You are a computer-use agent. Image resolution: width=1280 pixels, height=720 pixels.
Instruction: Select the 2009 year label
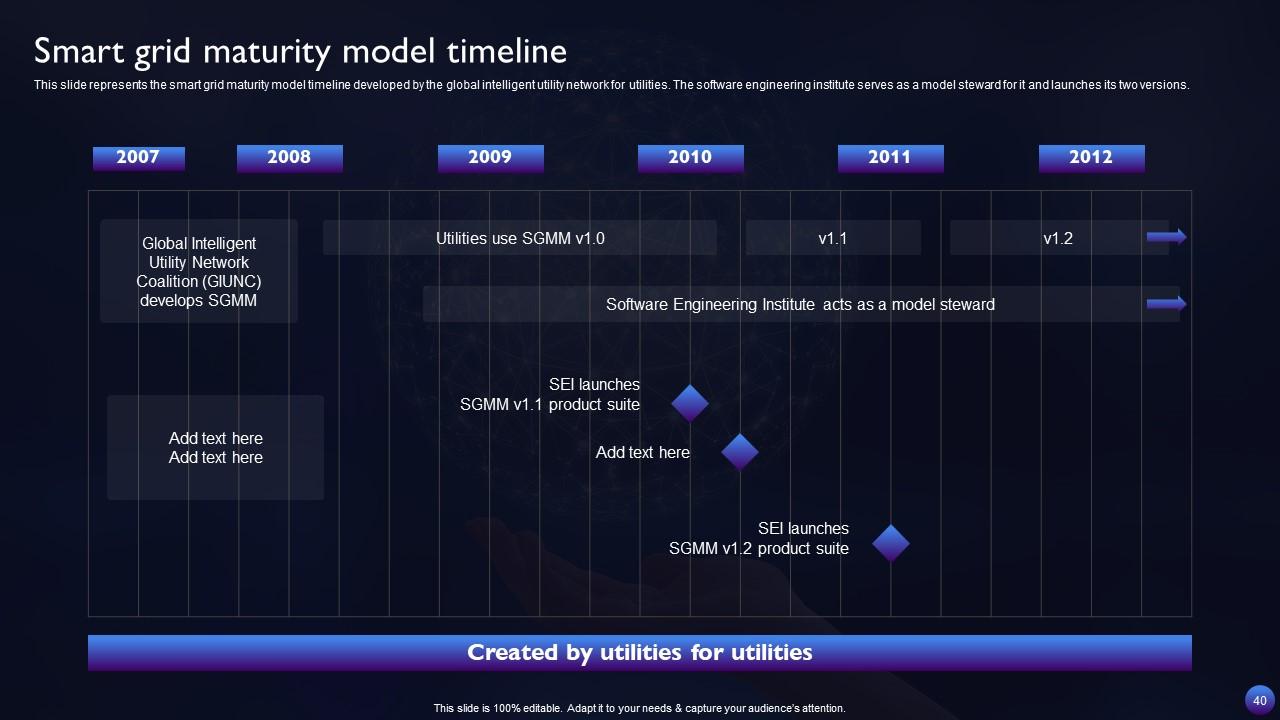click(491, 157)
